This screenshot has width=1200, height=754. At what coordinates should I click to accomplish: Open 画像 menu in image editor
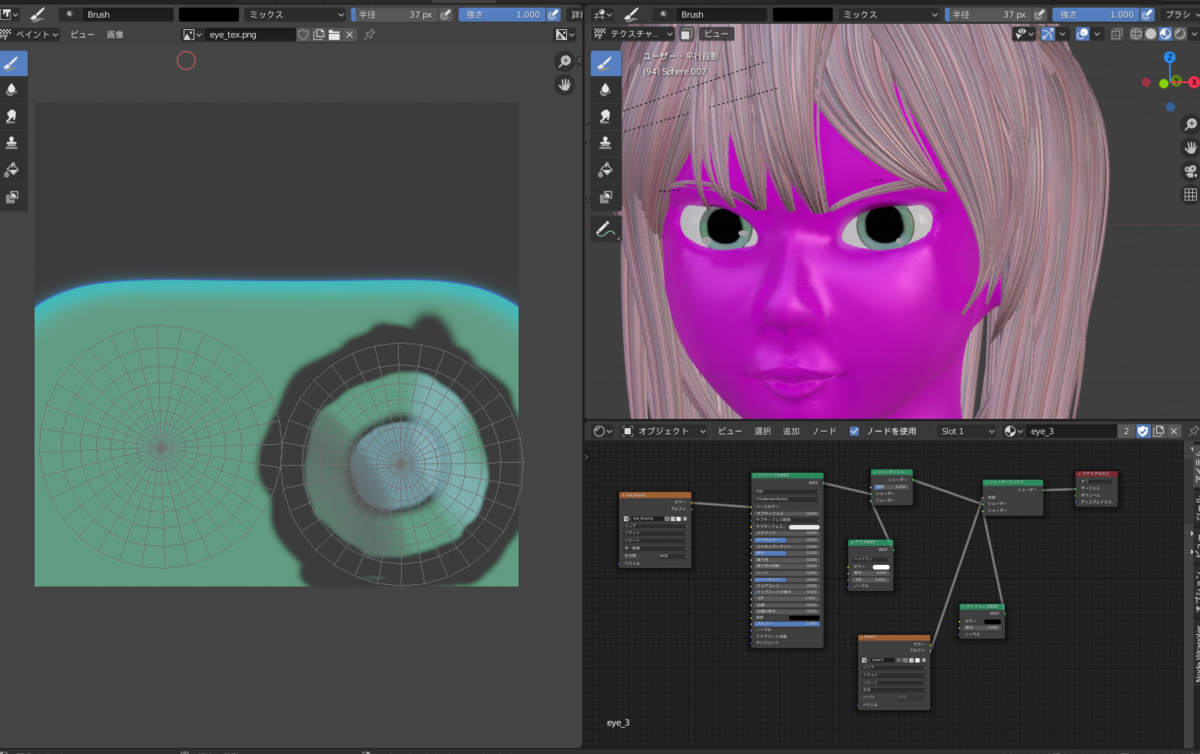click(x=115, y=34)
